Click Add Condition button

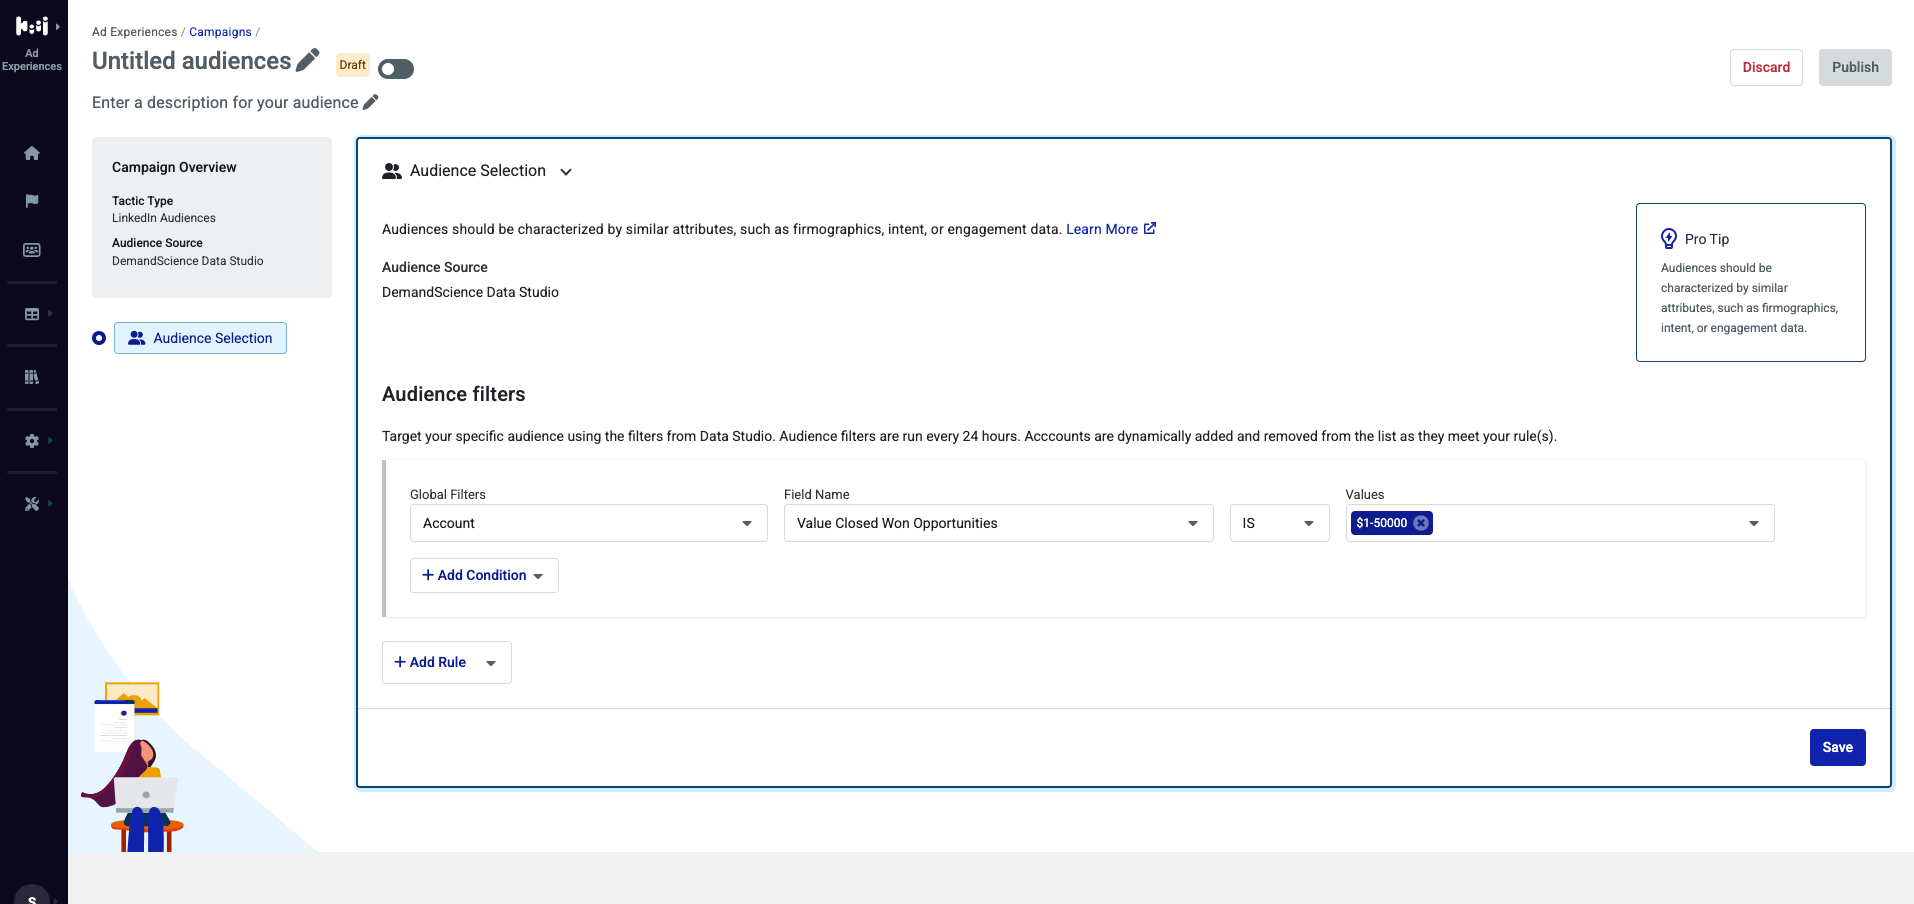click(x=484, y=575)
